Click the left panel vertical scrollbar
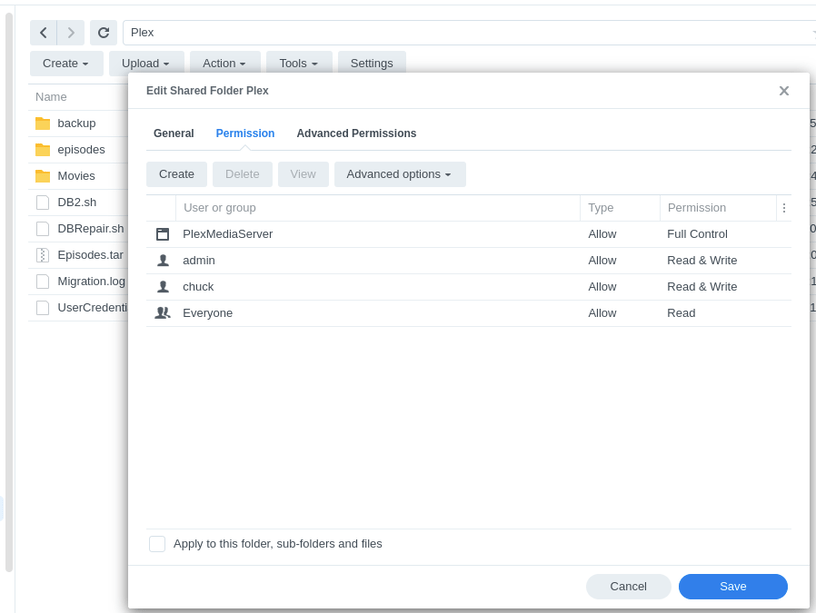Viewport: 816px width, 613px height. [9, 291]
